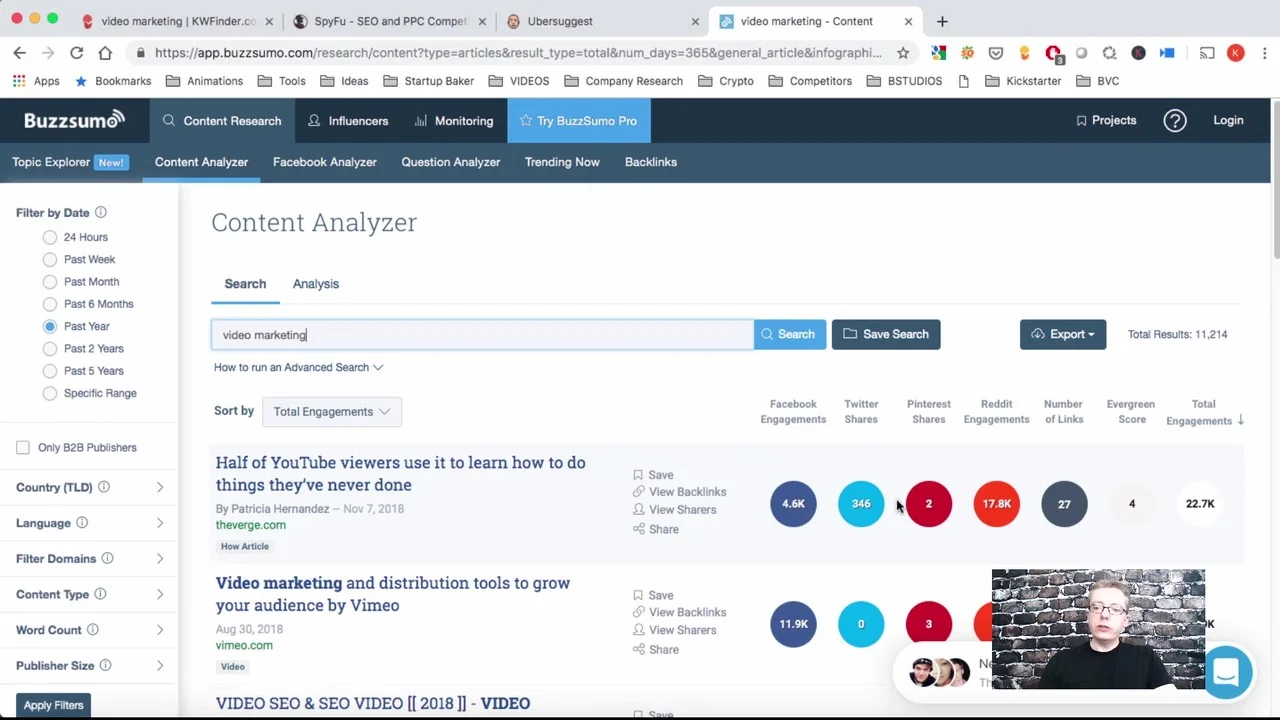The width and height of the screenshot is (1280, 720).
Task: Click Facebook engagements 4.6K circle
Action: coord(793,504)
